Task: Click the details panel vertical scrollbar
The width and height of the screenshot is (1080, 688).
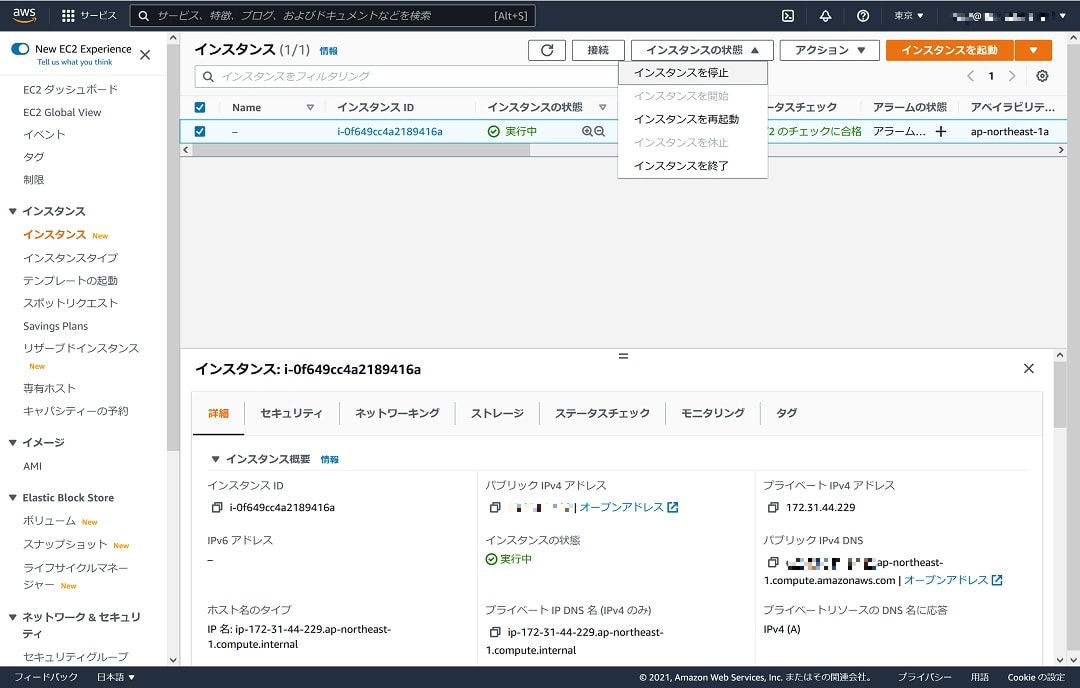Action: [x=1059, y=395]
